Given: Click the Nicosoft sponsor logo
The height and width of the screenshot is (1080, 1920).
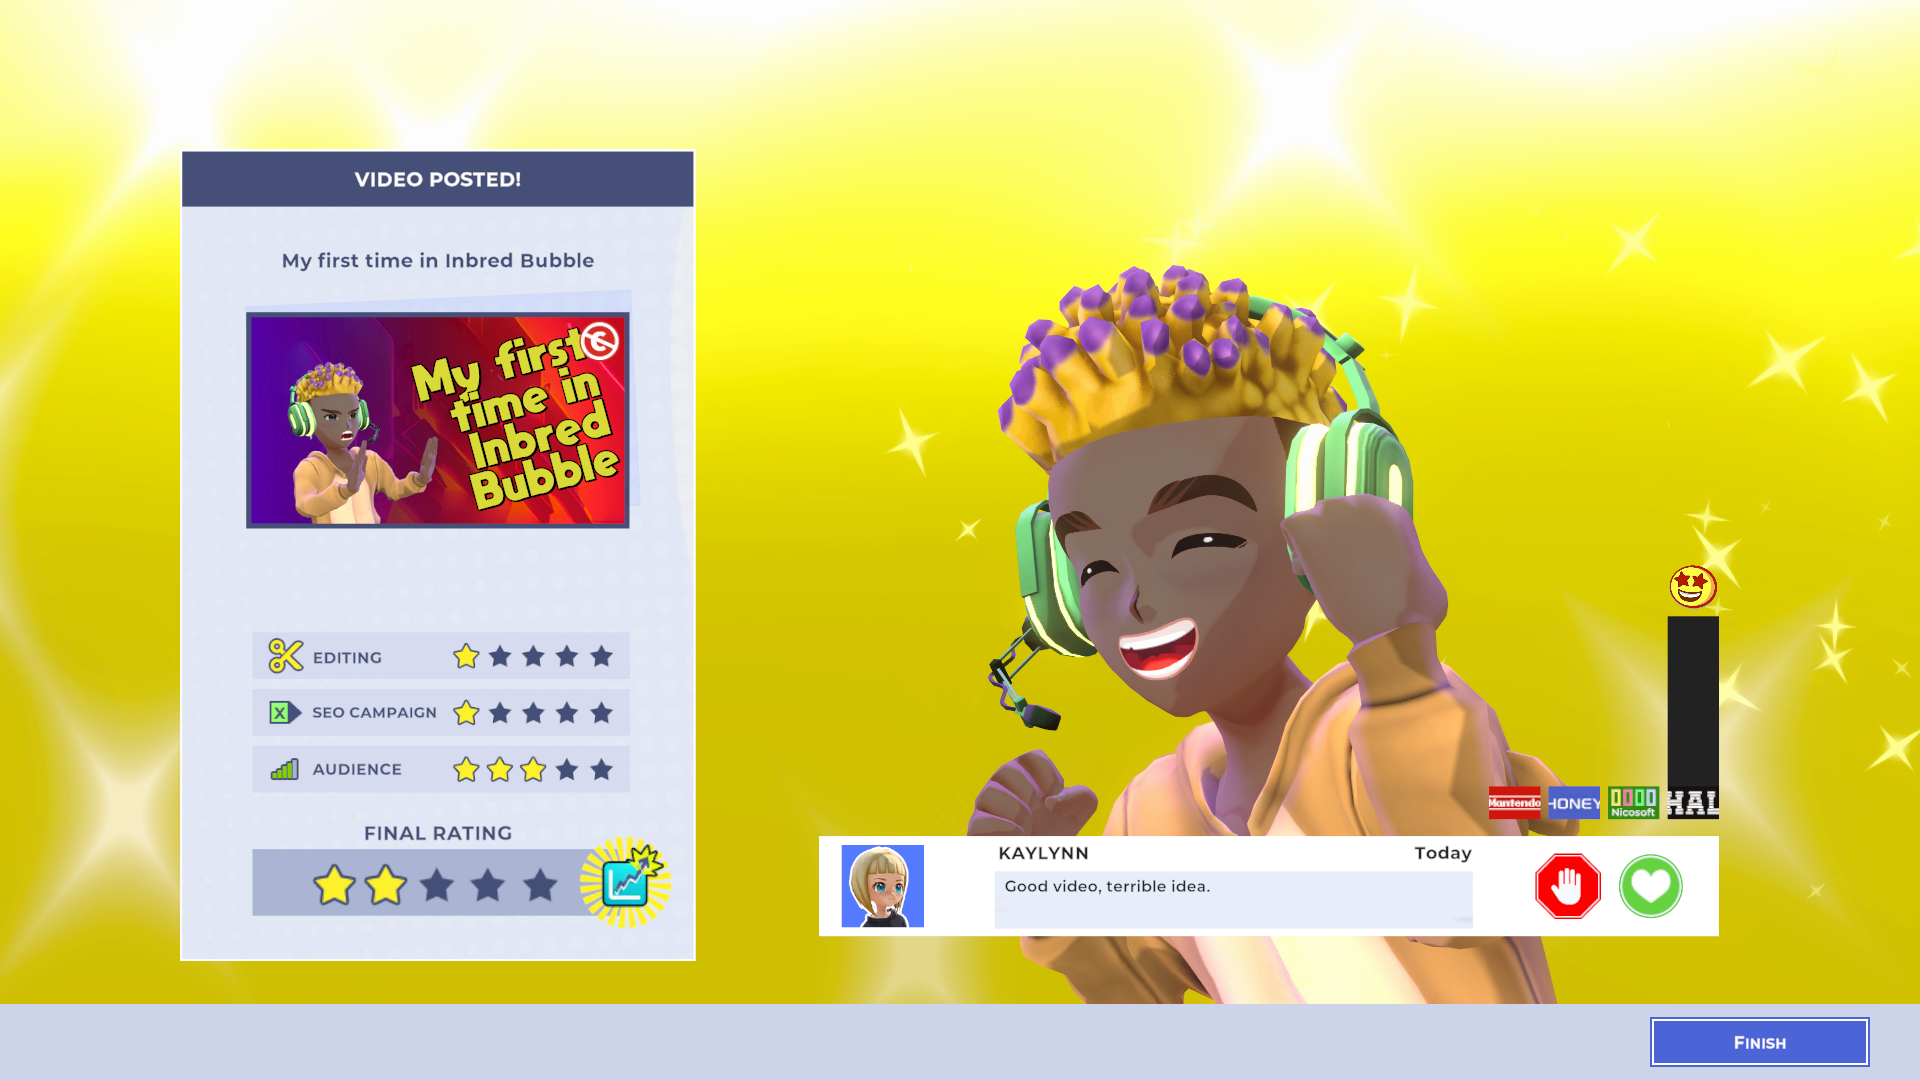Looking at the screenshot, I should click(x=1633, y=803).
